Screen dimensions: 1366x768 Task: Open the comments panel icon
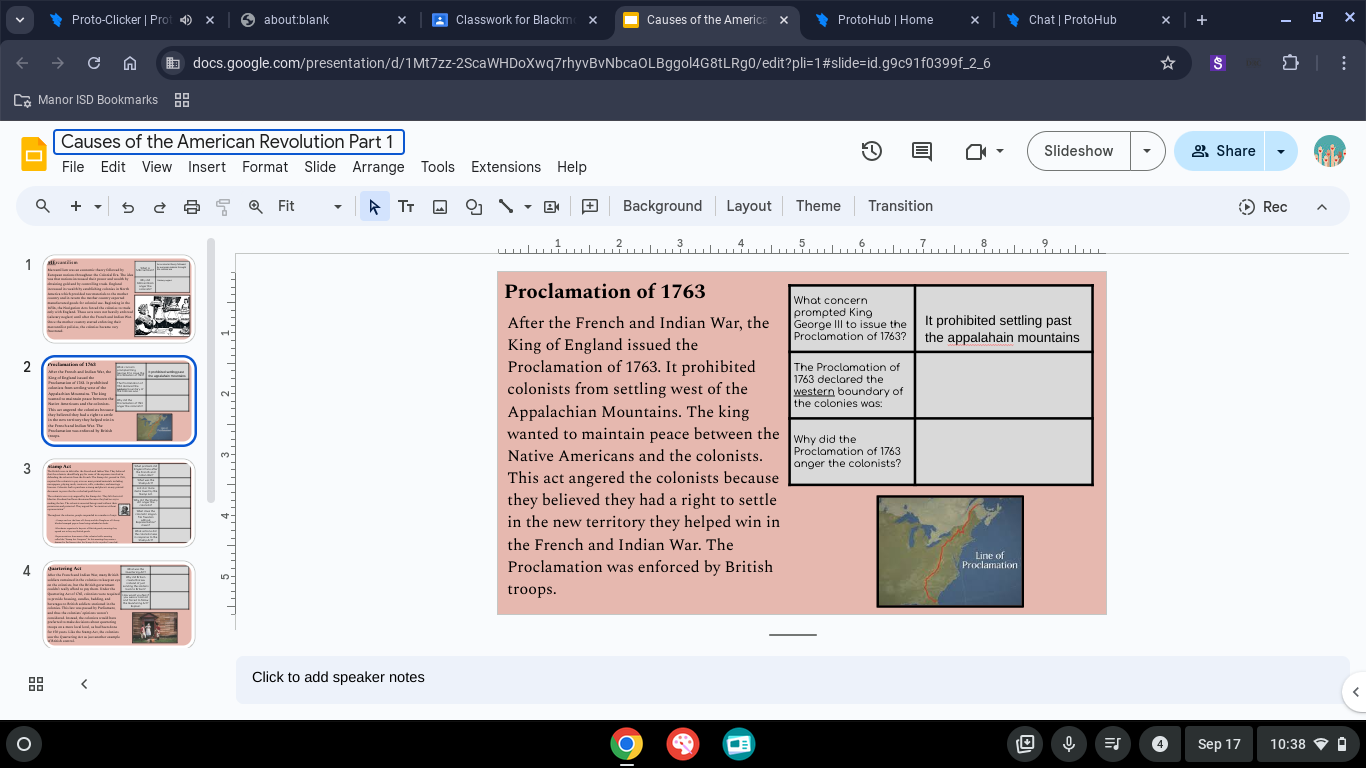(922, 151)
